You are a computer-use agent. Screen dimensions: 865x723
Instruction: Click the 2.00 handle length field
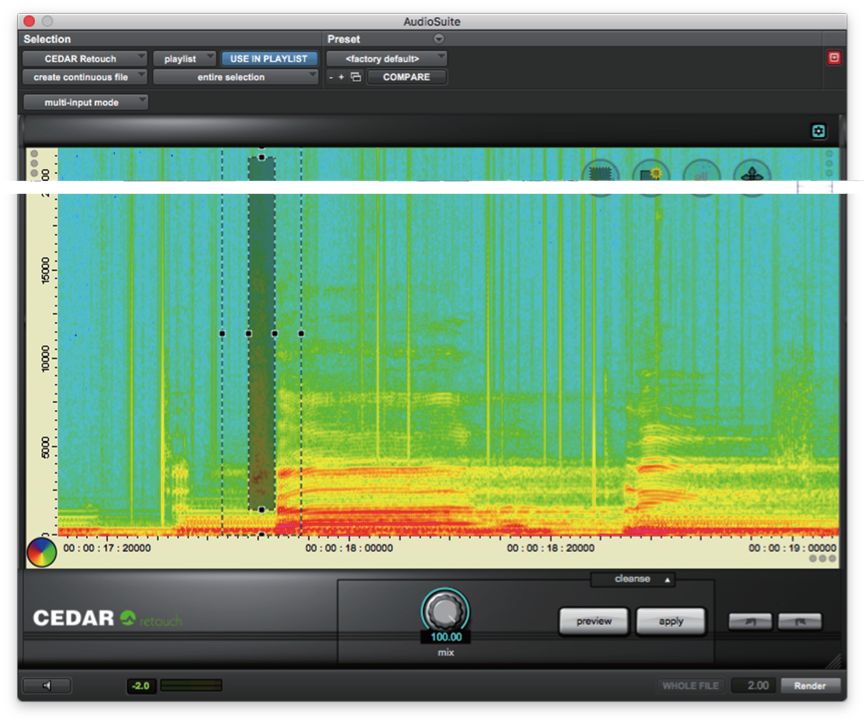tap(754, 685)
